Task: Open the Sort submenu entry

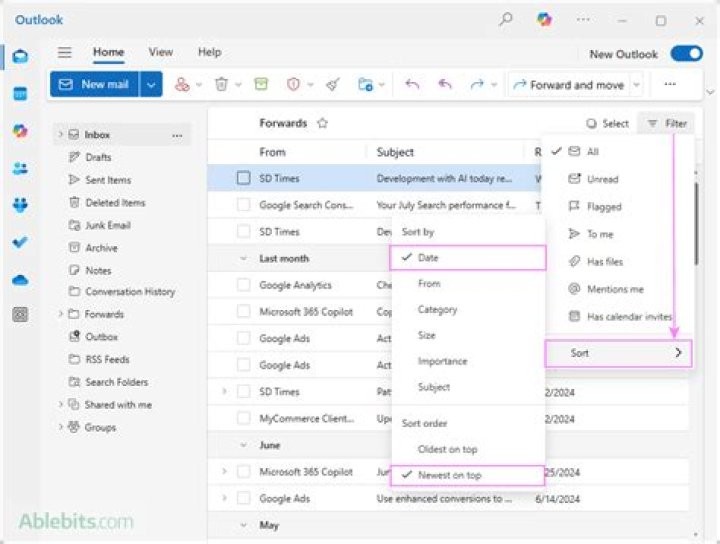Action: pos(618,353)
